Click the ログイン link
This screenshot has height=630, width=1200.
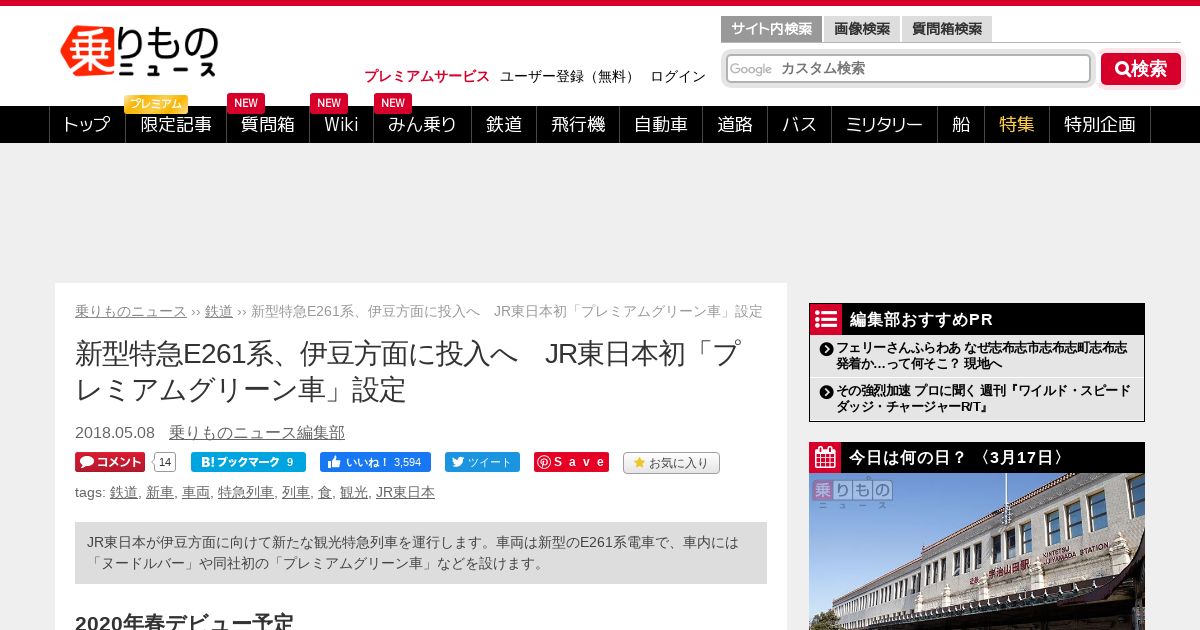point(678,76)
